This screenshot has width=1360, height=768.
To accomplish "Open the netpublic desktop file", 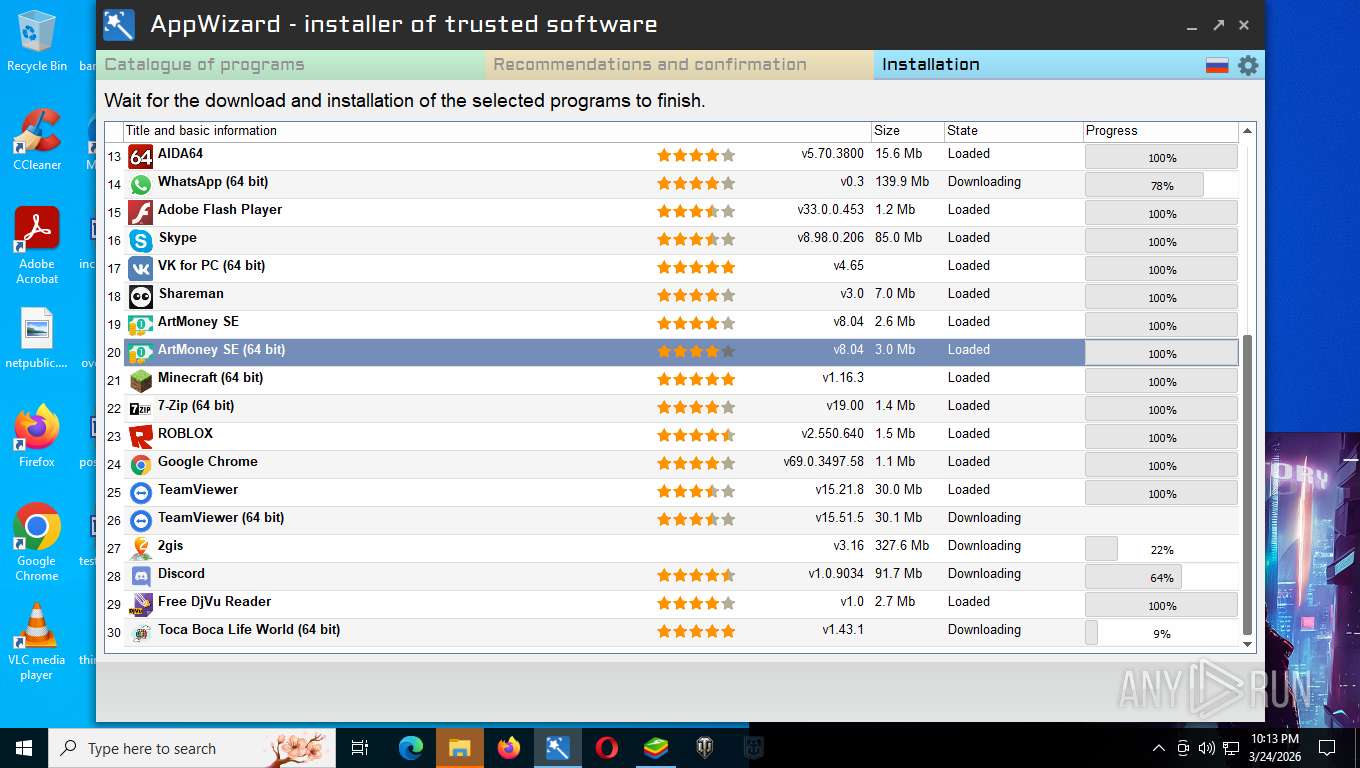I will point(37,339).
